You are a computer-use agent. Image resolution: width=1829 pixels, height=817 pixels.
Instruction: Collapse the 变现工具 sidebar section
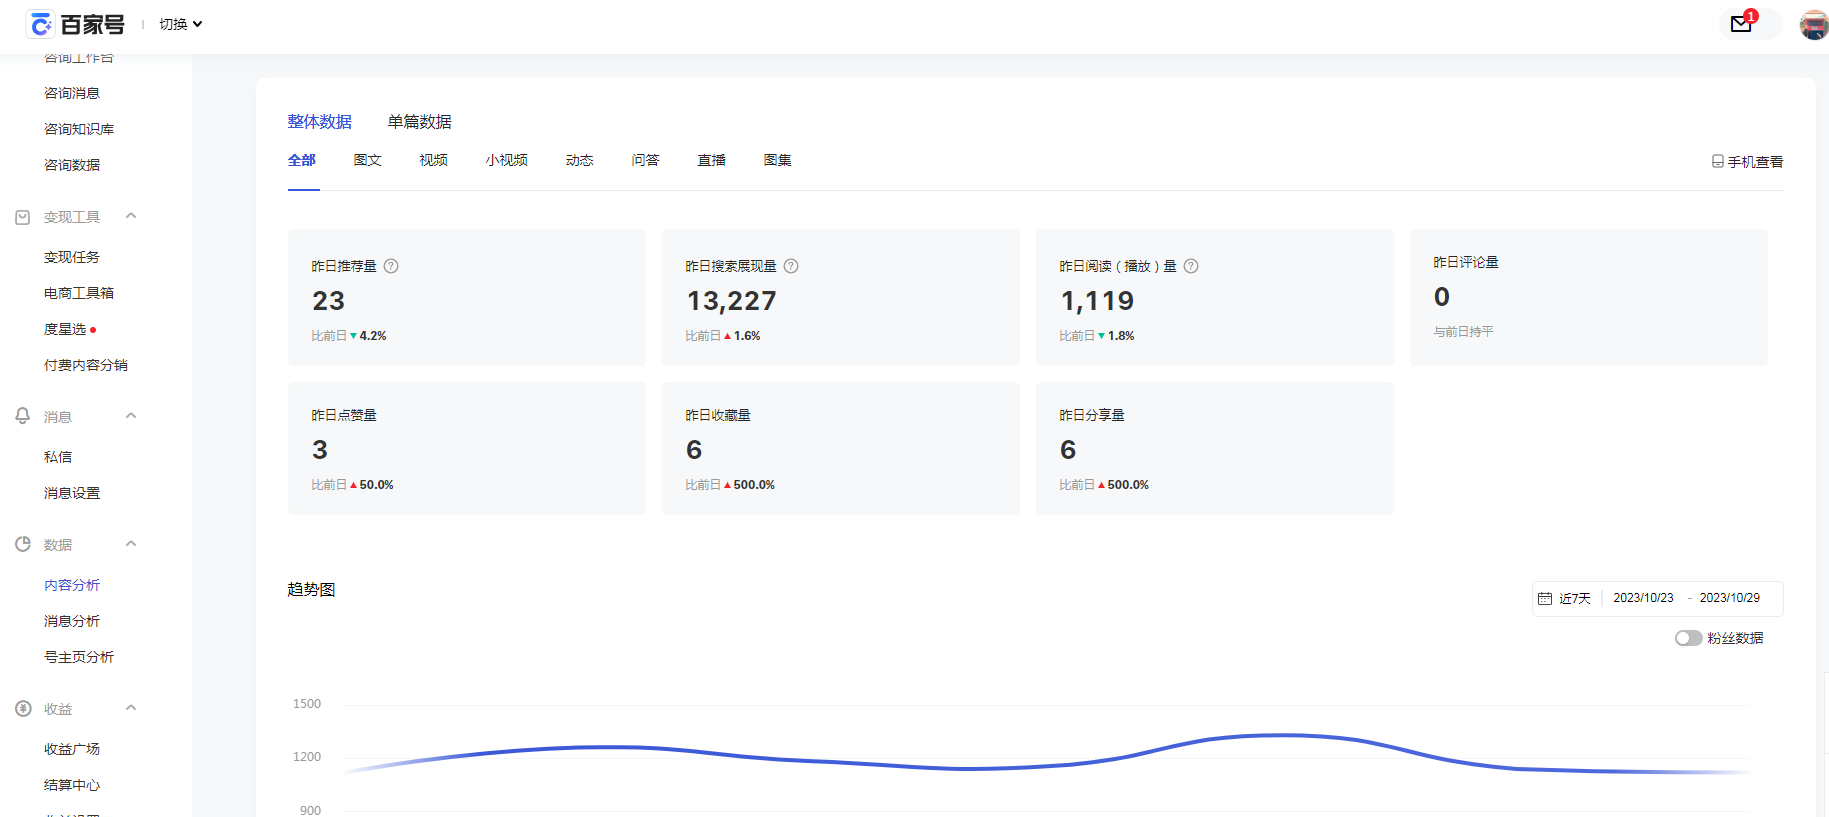131,216
